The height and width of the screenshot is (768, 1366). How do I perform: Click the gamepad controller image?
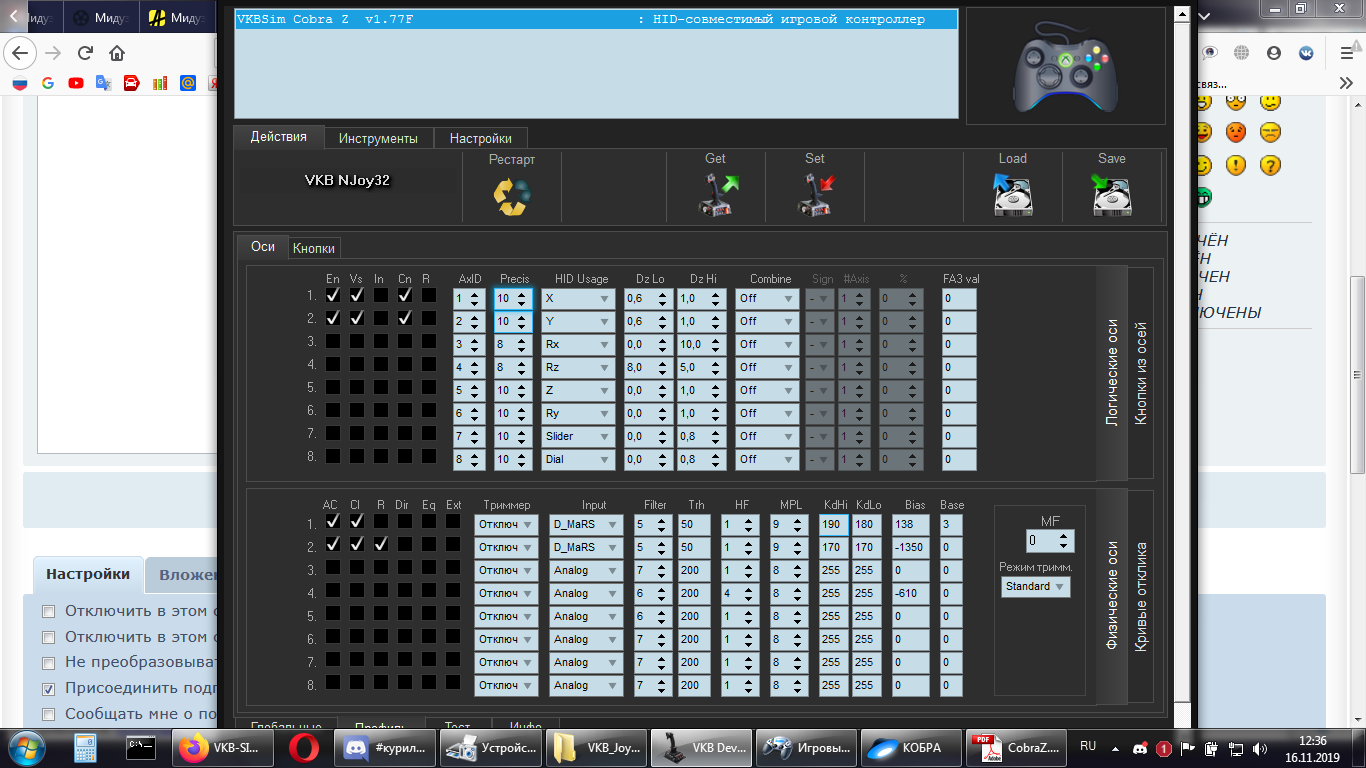pyautogui.click(x=1065, y=65)
